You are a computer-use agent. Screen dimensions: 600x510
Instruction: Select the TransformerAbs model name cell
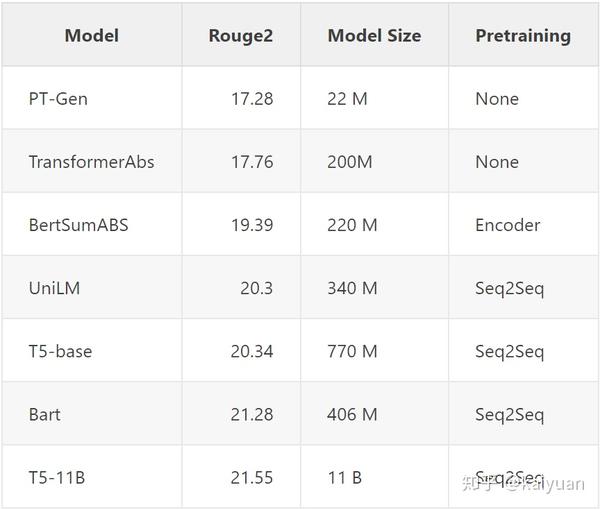click(91, 162)
